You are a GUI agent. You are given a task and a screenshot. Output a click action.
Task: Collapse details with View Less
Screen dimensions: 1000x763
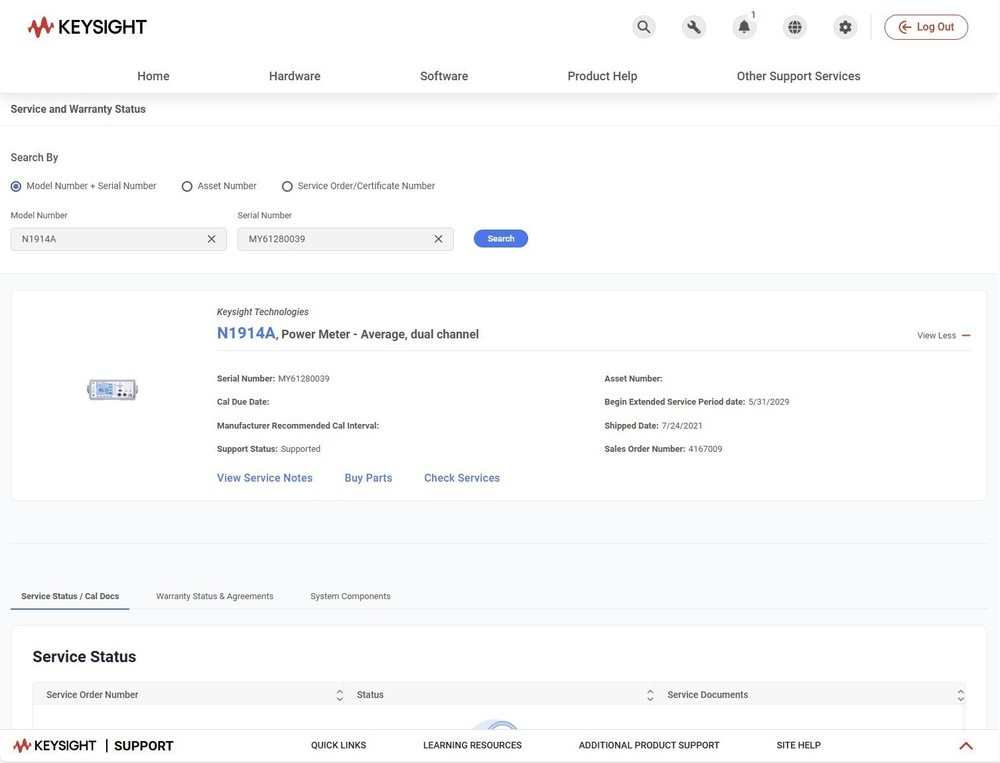click(943, 336)
